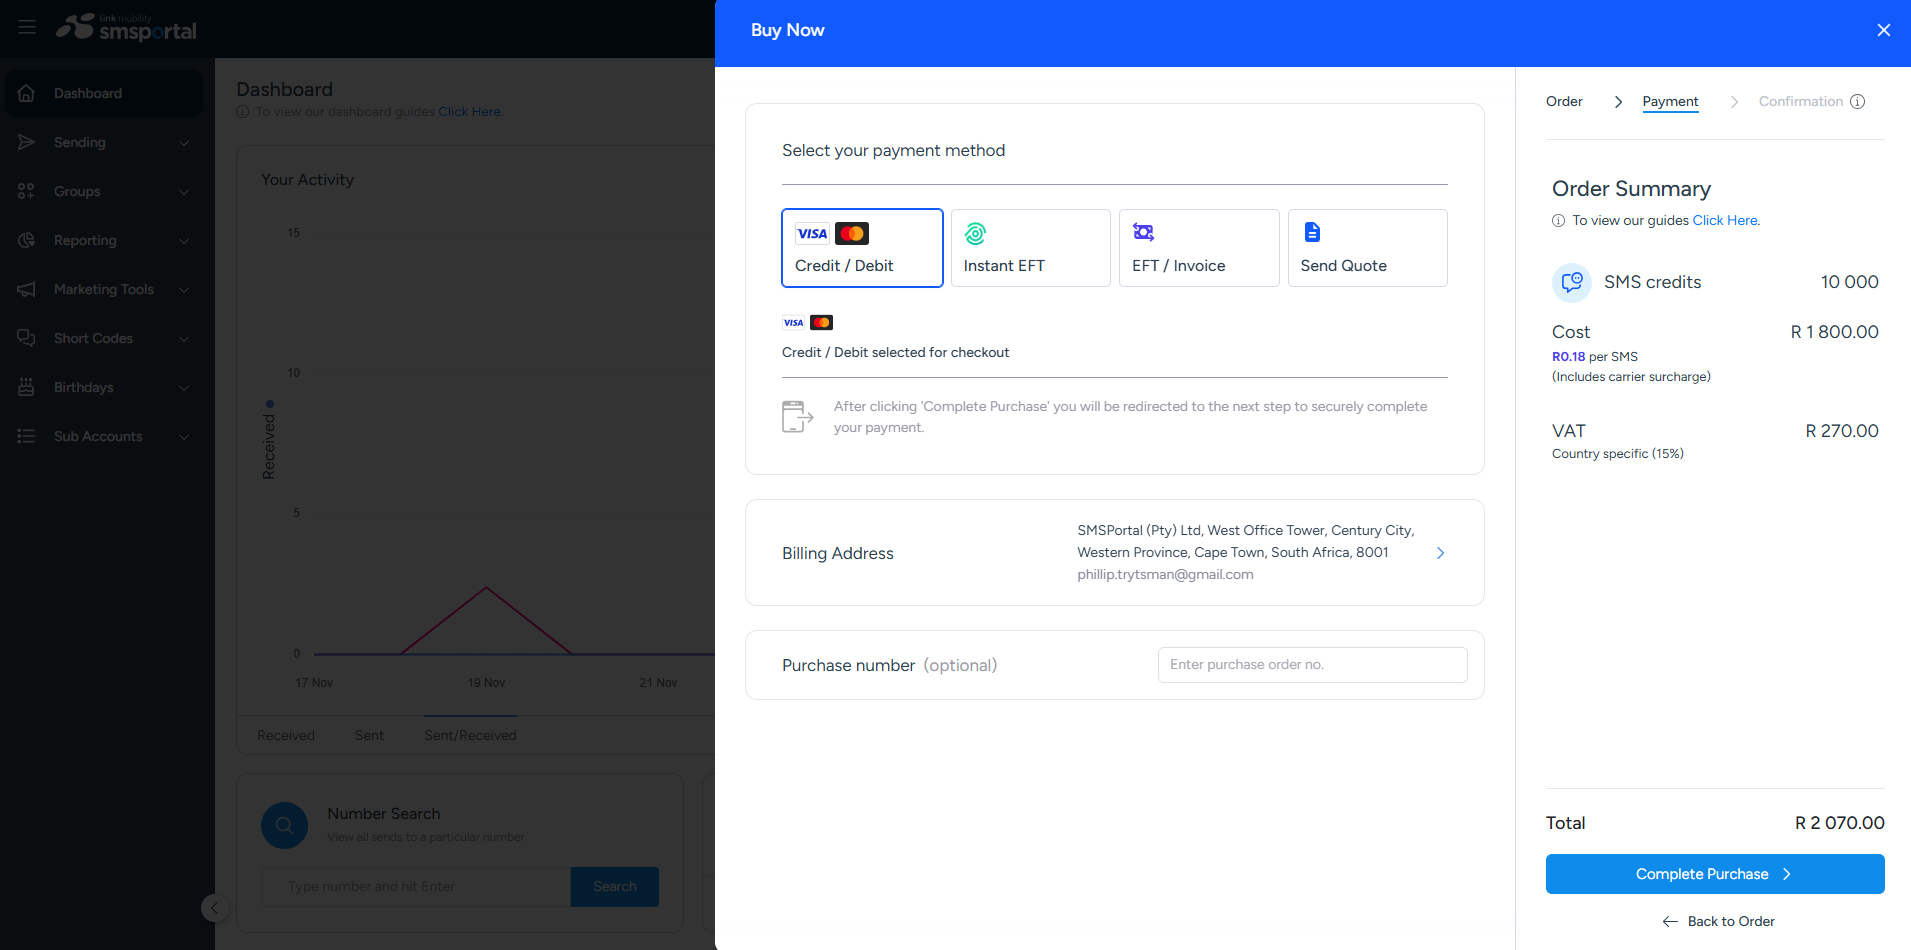Open the Order Summary guides Click Here link
Screen dimensions: 1911x950
point(1725,220)
